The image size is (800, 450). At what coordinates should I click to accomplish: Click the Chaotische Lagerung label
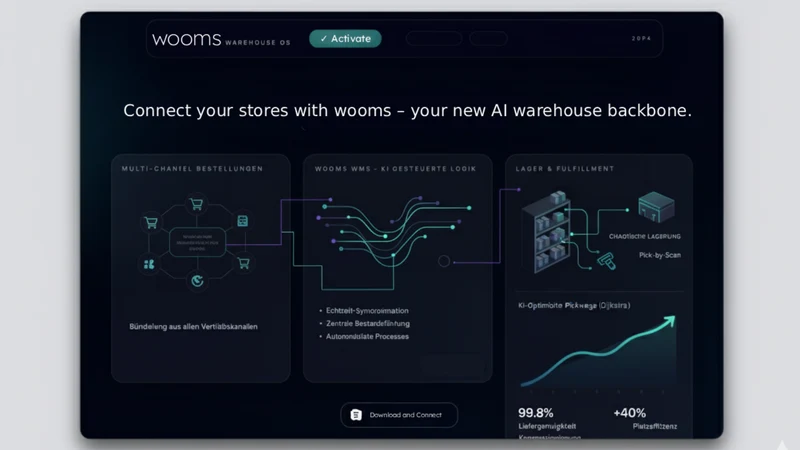[644, 237]
